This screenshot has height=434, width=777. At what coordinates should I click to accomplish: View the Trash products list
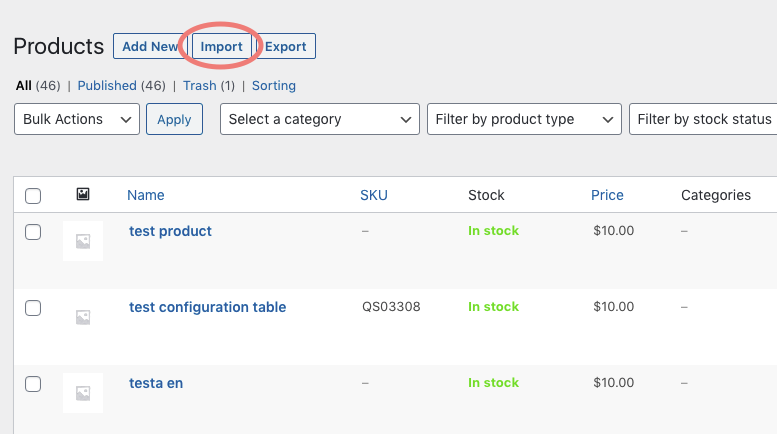pyautogui.click(x=199, y=86)
